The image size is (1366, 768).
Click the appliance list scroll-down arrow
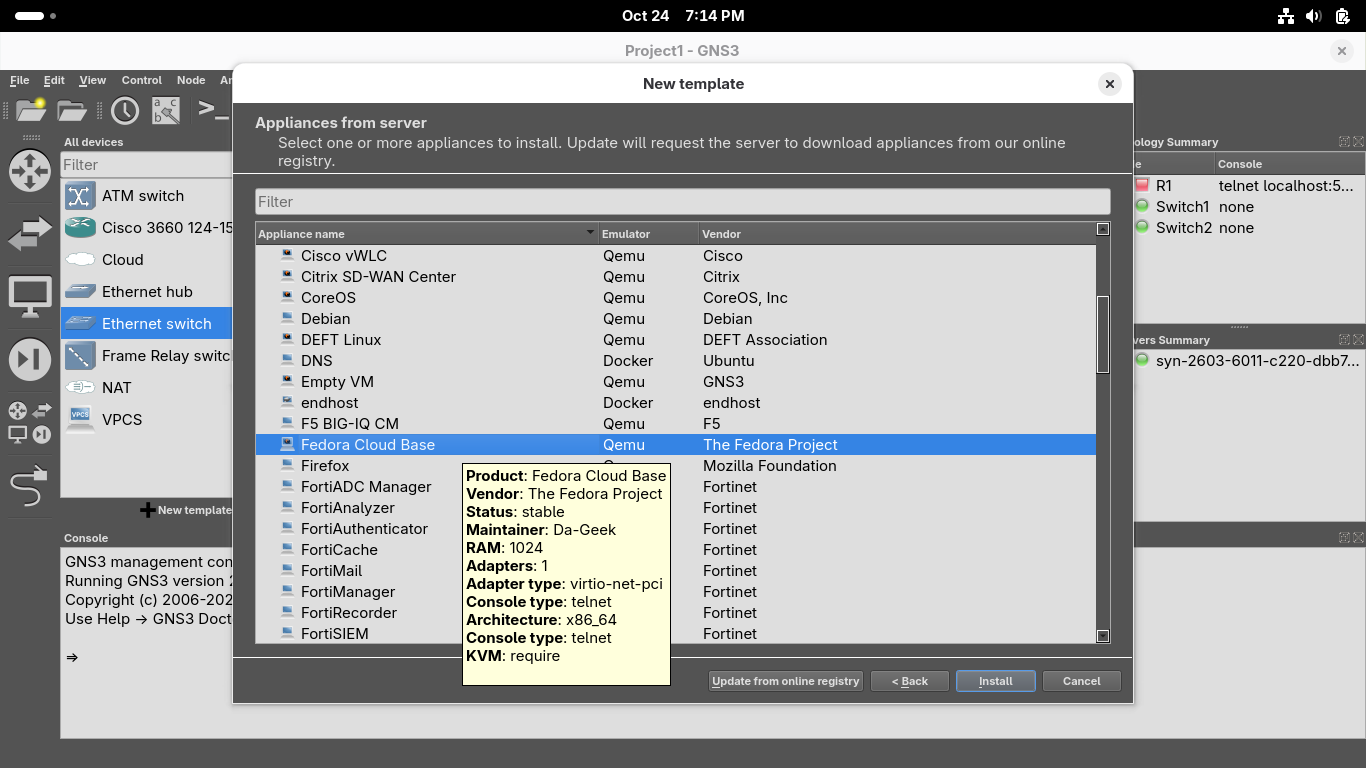click(x=1103, y=636)
